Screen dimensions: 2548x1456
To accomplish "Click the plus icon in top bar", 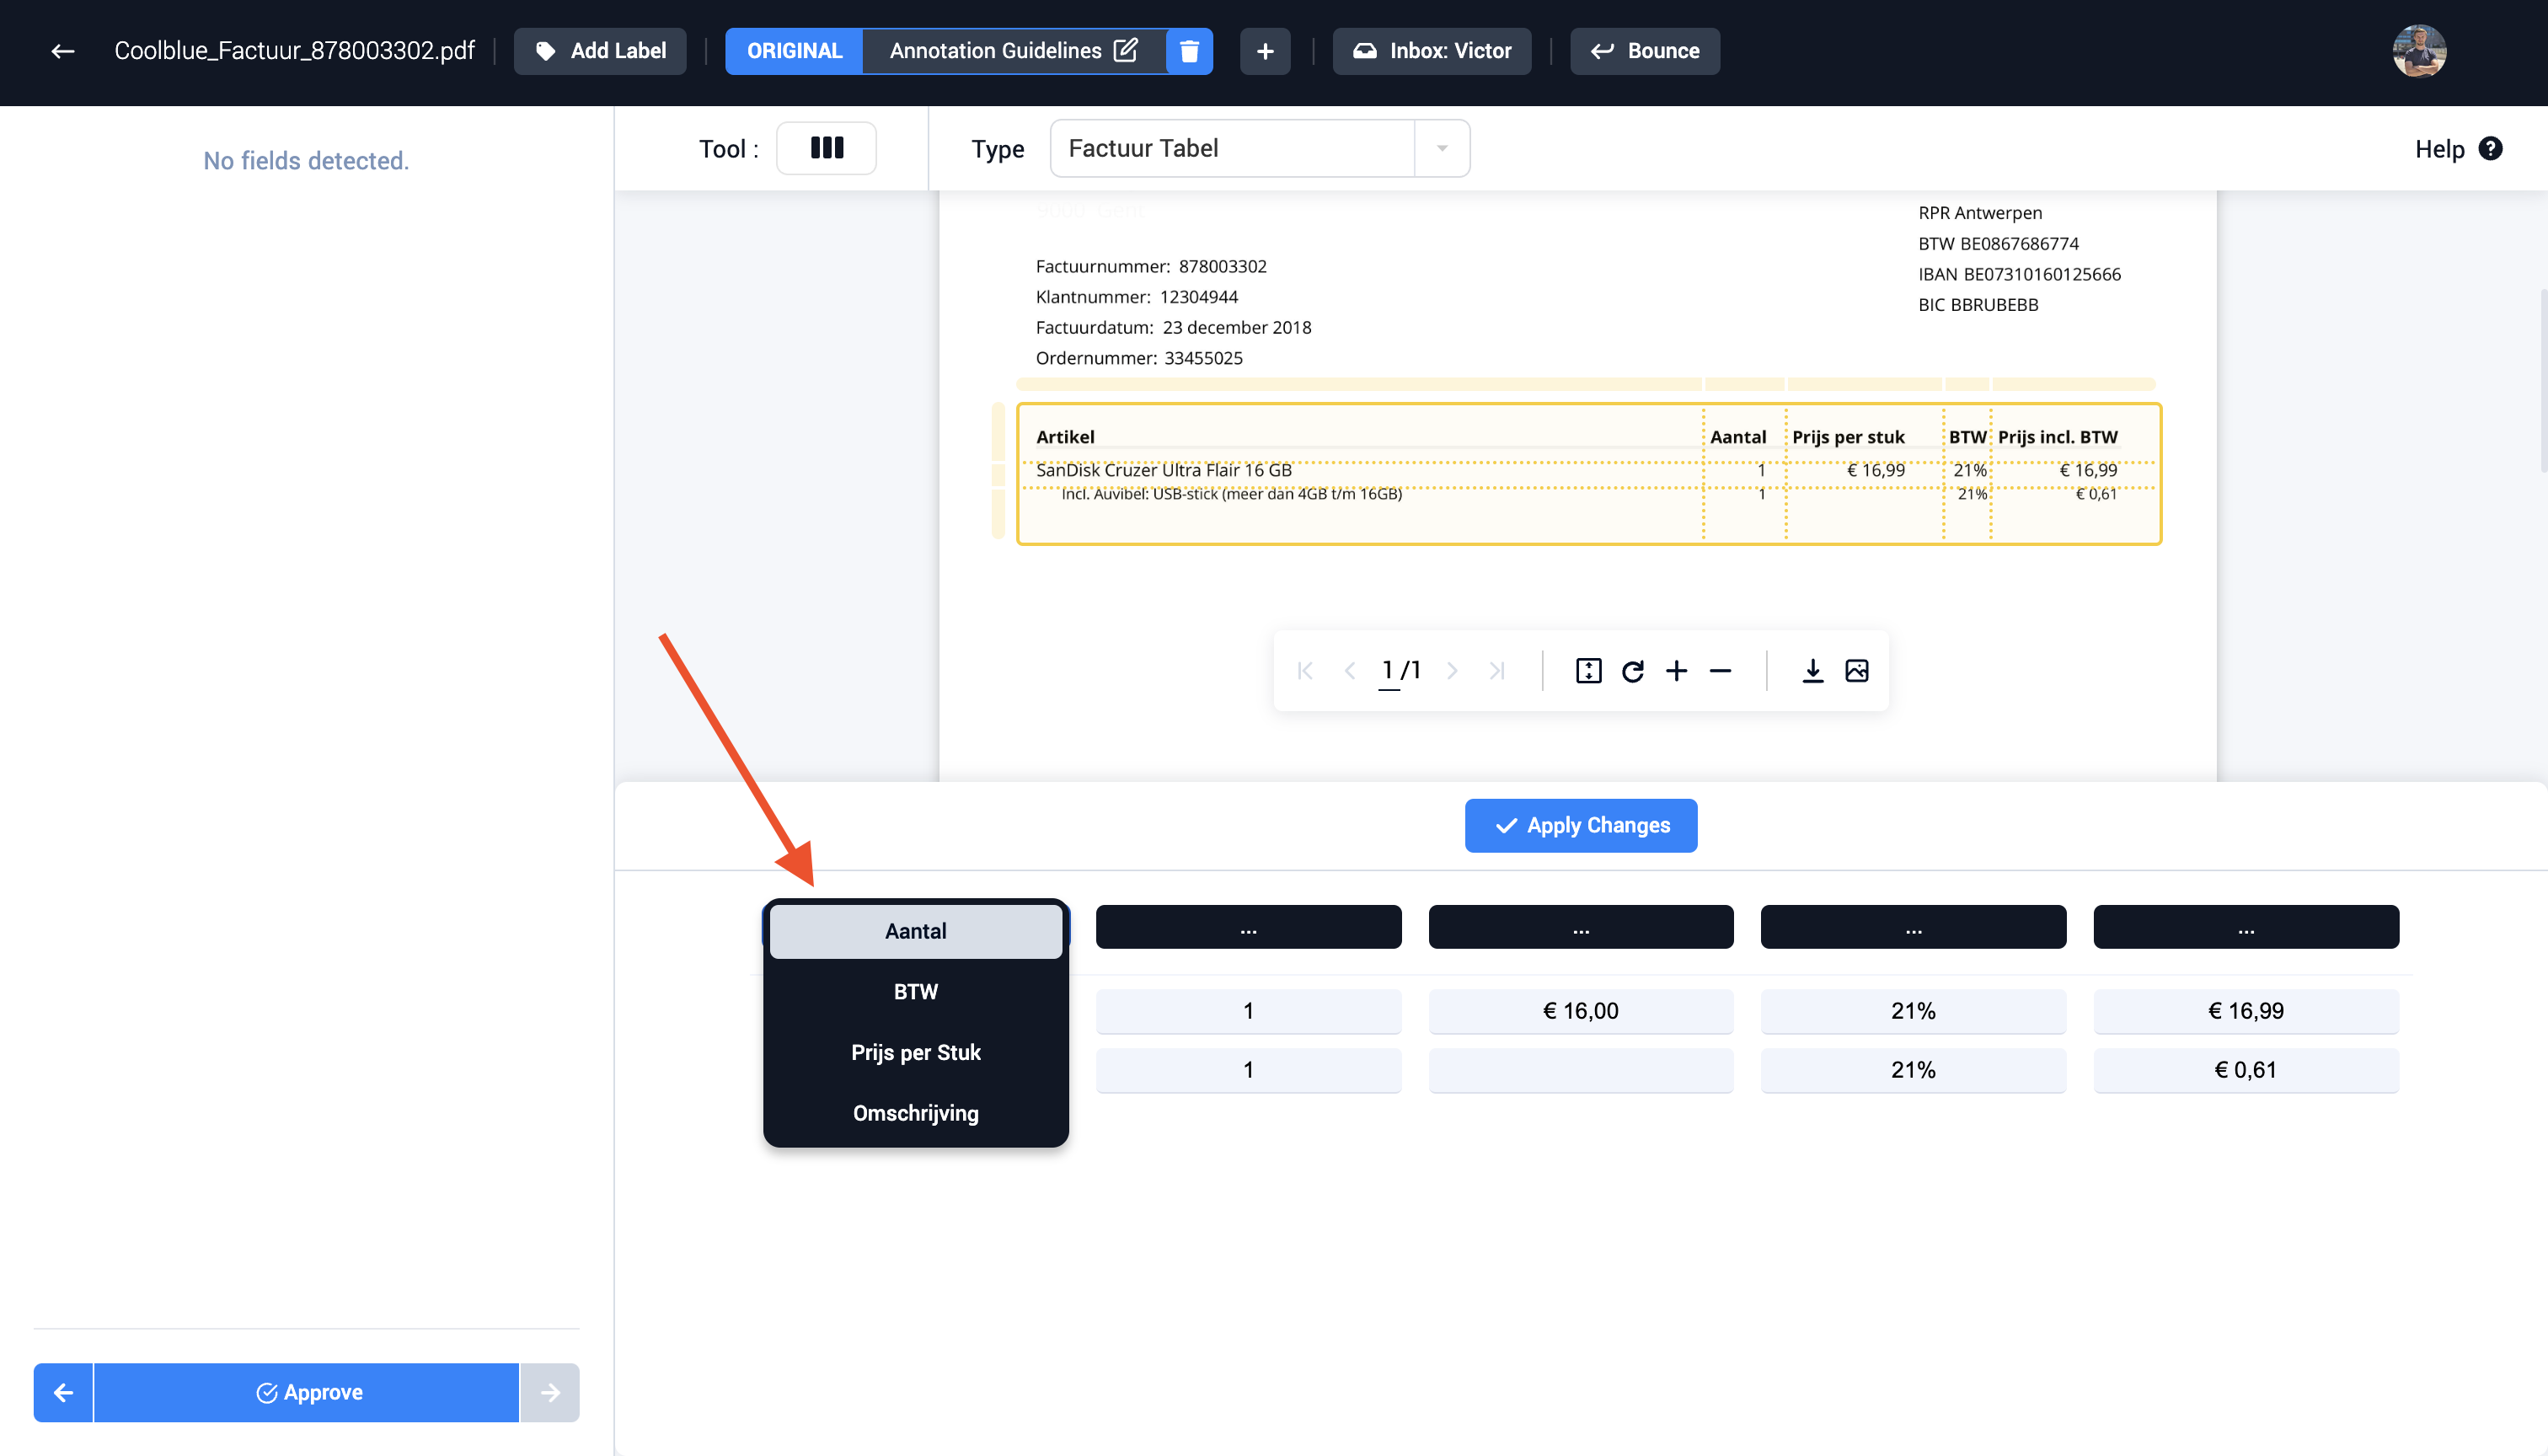I will pos(1265,51).
